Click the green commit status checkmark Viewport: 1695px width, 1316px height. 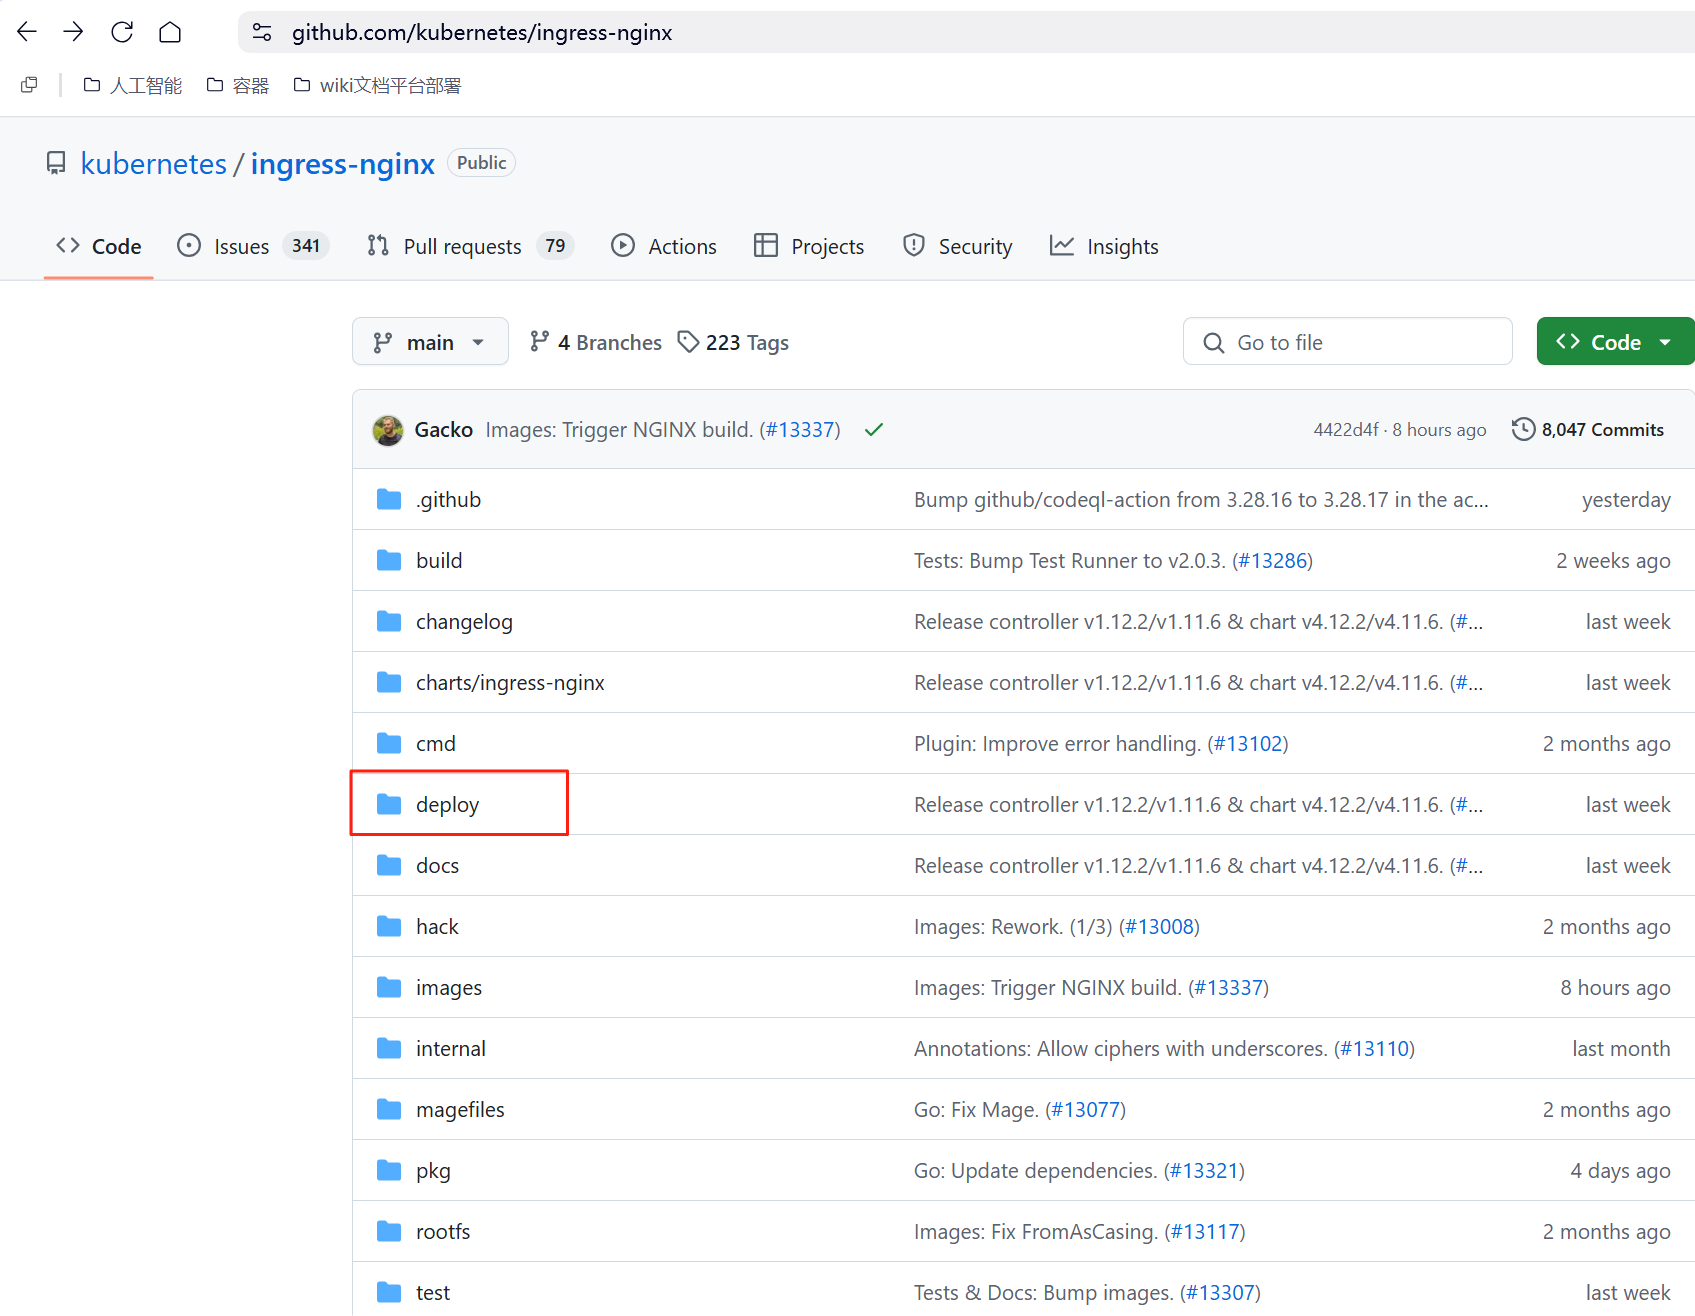tap(874, 430)
